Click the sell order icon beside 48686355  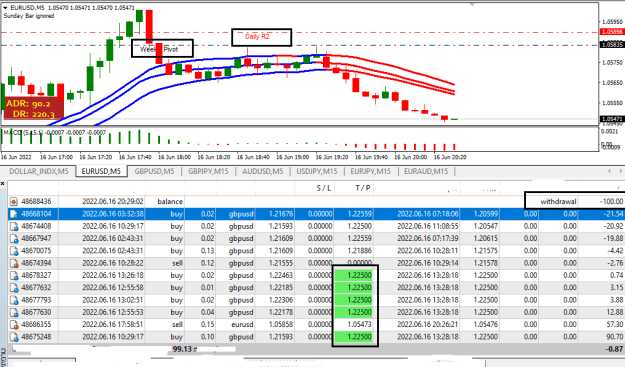point(14,325)
